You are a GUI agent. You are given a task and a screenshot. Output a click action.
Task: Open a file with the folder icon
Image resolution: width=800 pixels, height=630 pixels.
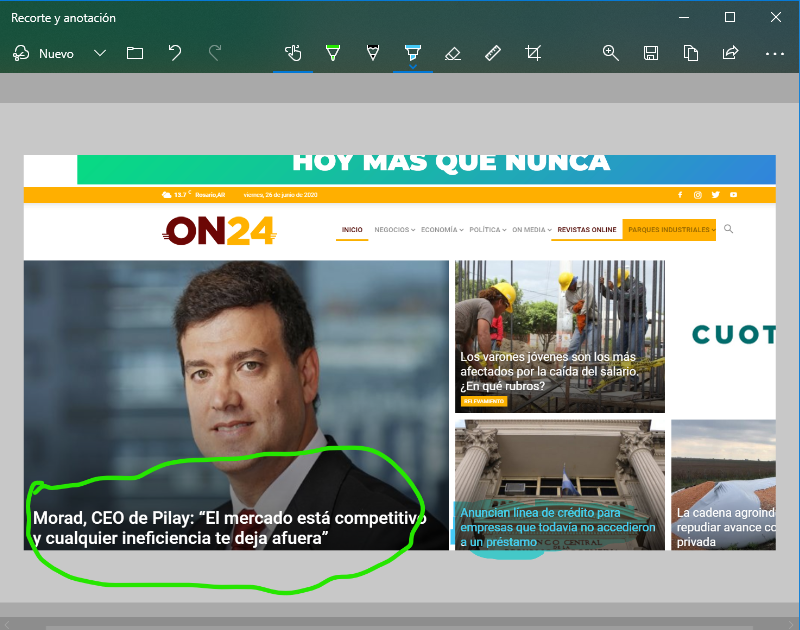(x=135, y=53)
